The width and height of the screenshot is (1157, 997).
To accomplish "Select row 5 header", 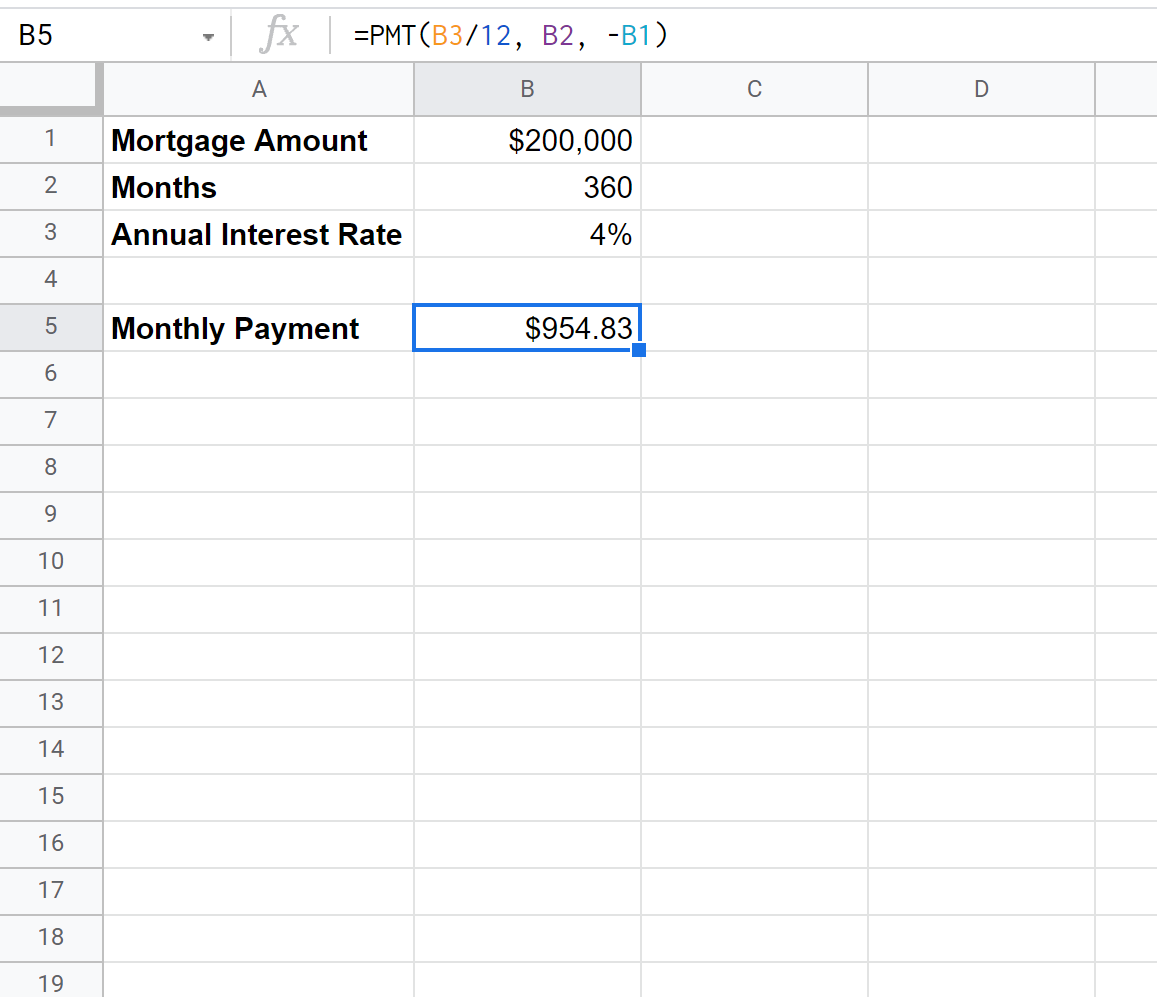I will (x=51, y=328).
